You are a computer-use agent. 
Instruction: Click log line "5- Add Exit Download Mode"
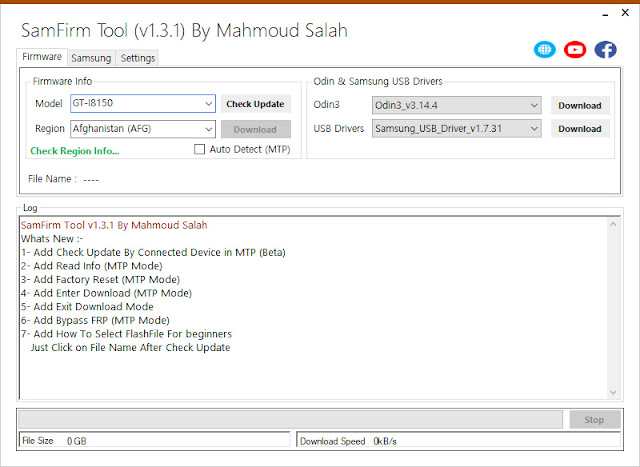point(87,307)
